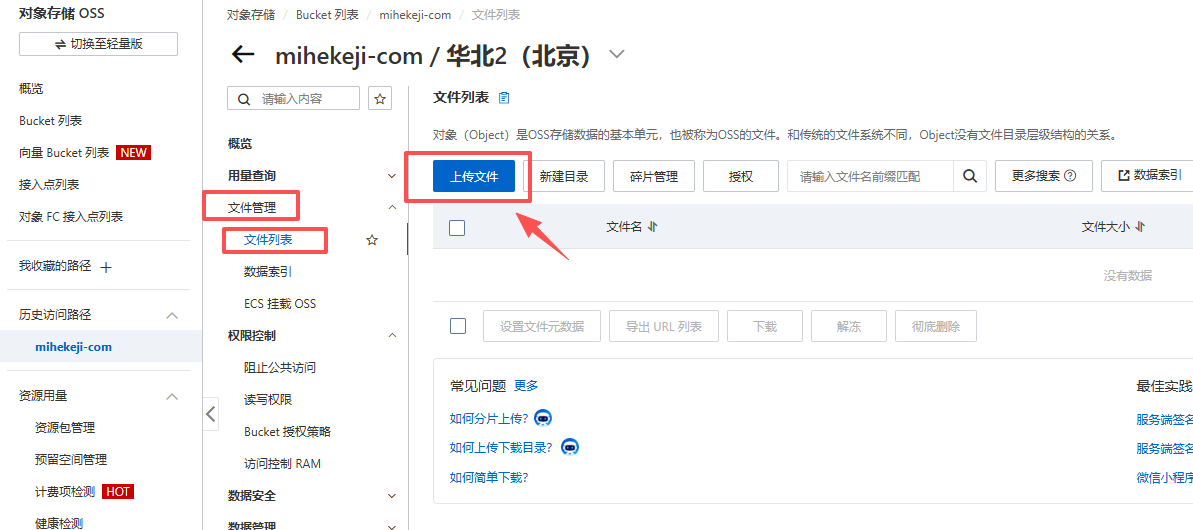Open 向量 Bucket 列表 menu item
Screen dimensions: 1193x530
point(64,153)
